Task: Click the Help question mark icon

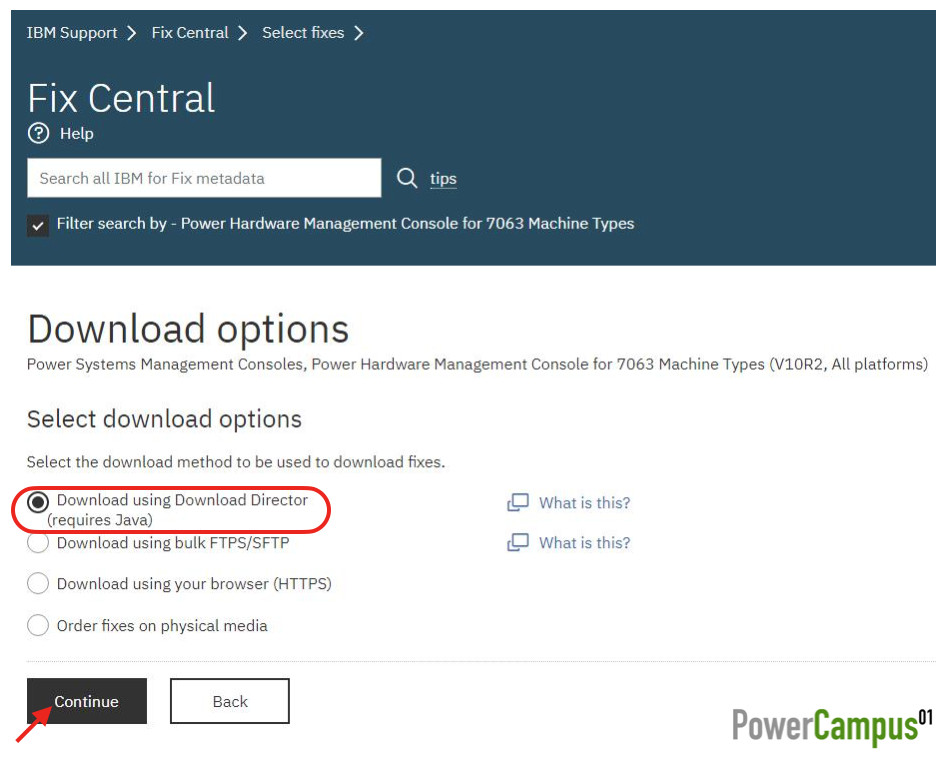Action: pyautogui.click(x=38, y=133)
